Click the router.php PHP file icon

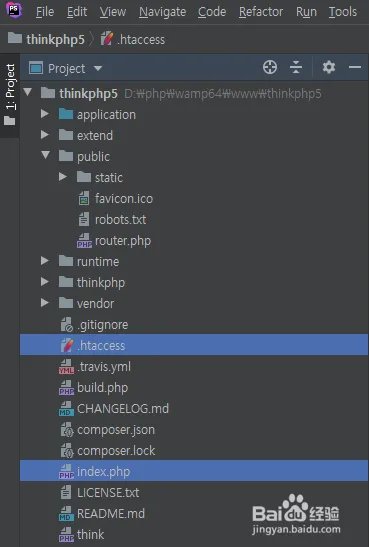pyautogui.click(x=84, y=241)
